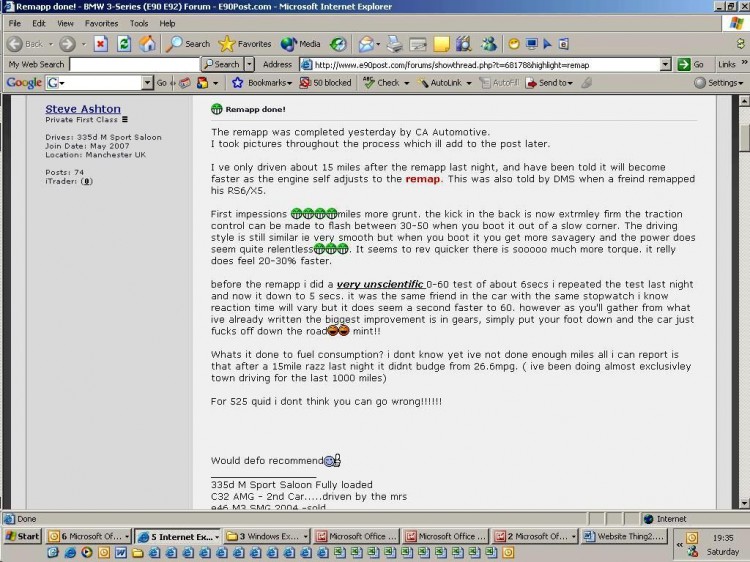Click the green Go button
The width and height of the screenshot is (750, 562).
(x=691, y=65)
